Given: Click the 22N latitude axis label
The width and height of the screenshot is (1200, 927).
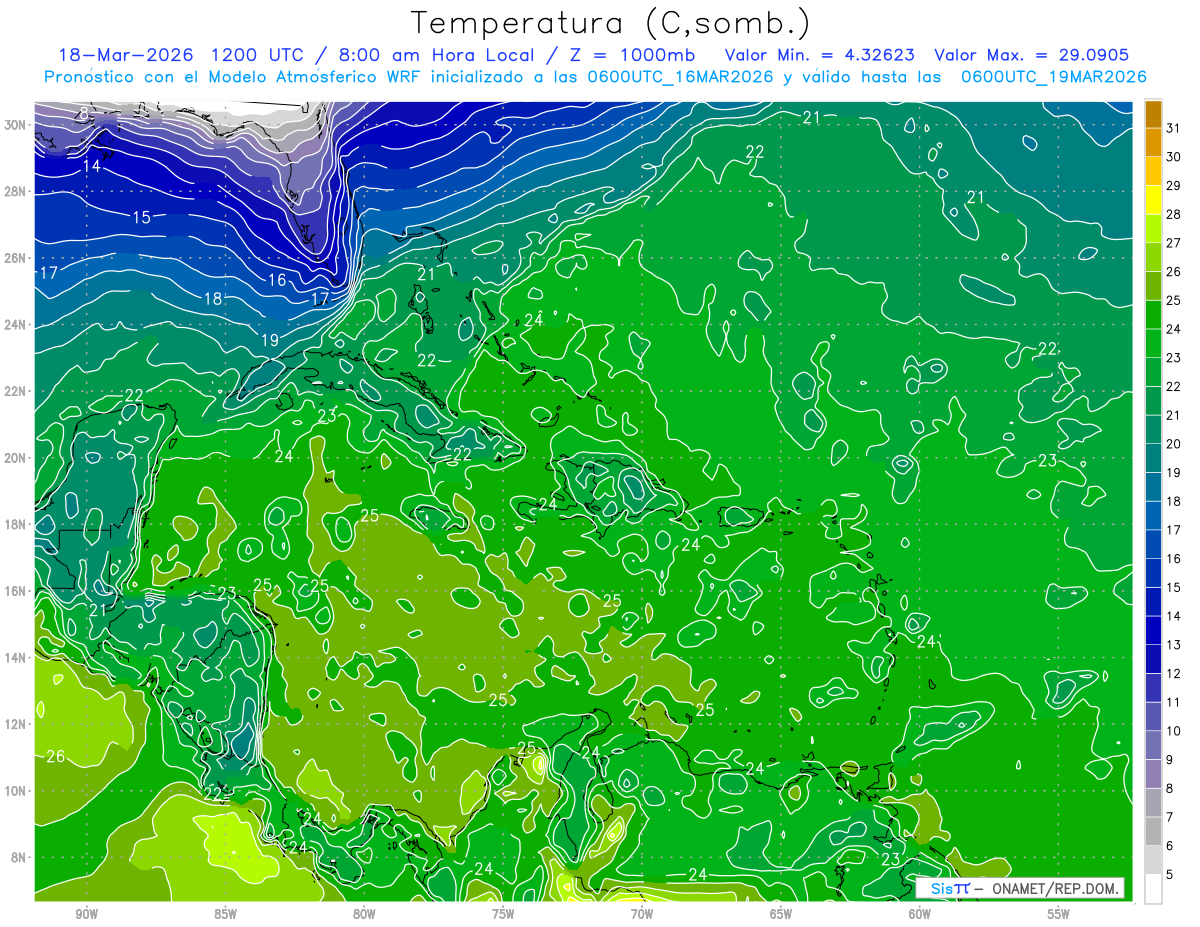Looking at the screenshot, I should pos(15,391).
